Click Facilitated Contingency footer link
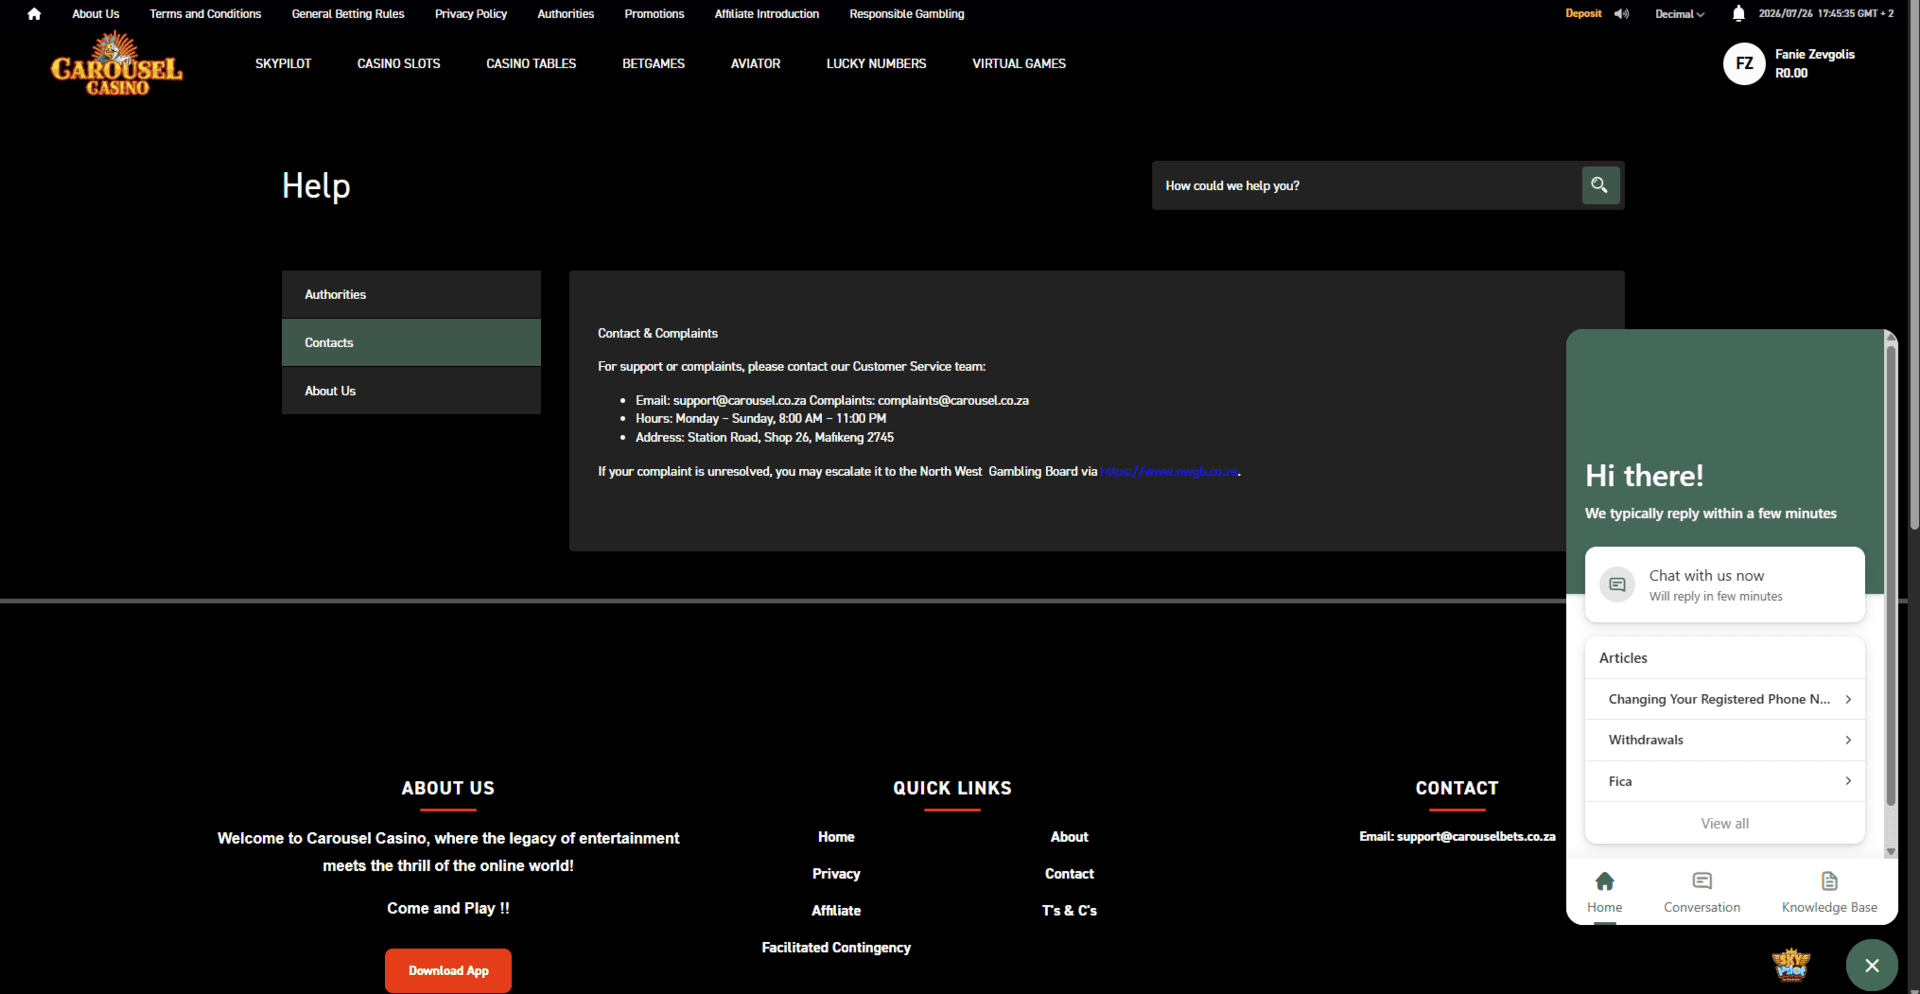The image size is (1920, 994). click(x=836, y=948)
